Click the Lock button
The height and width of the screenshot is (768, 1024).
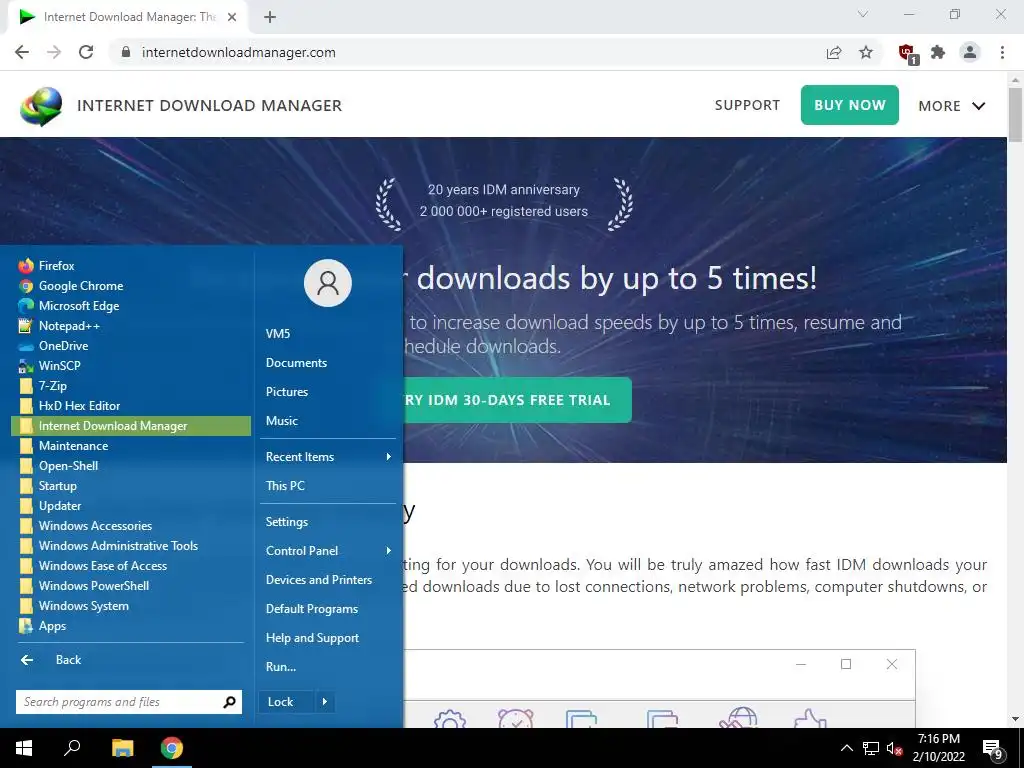tap(287, 702)
